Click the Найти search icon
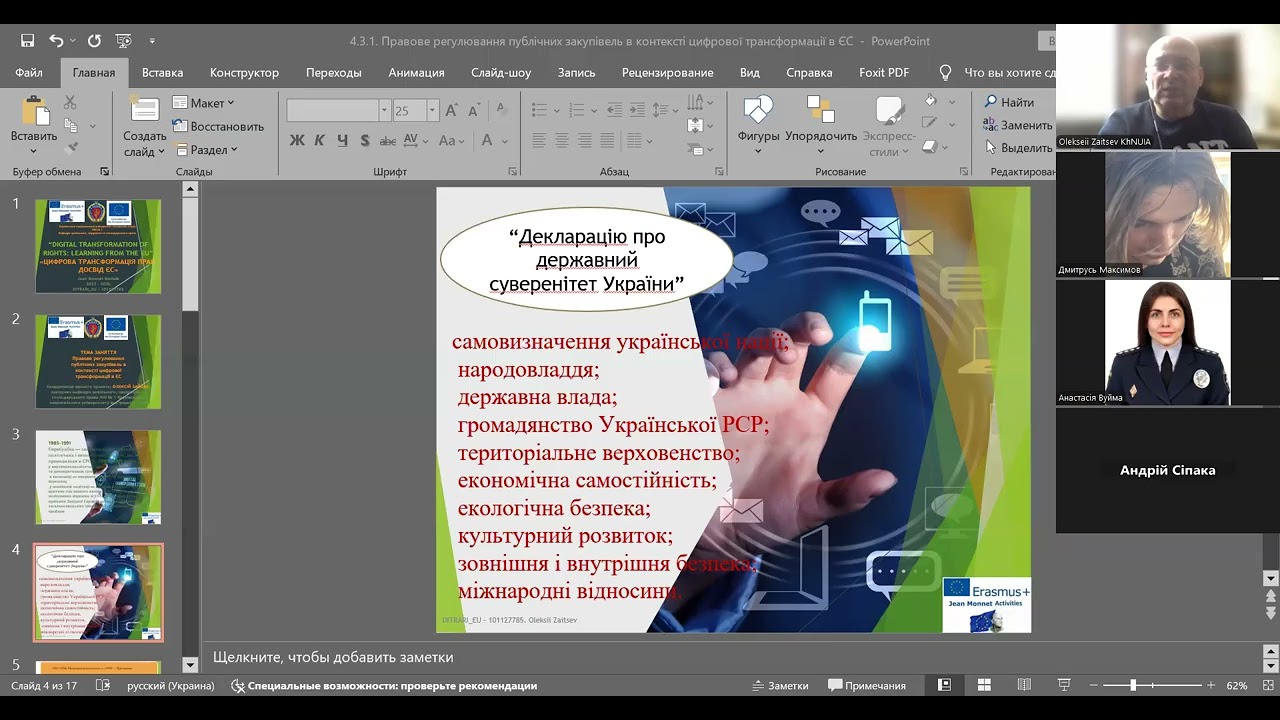This screenshot has height=720, width=1280. click(x=991, y=102)
